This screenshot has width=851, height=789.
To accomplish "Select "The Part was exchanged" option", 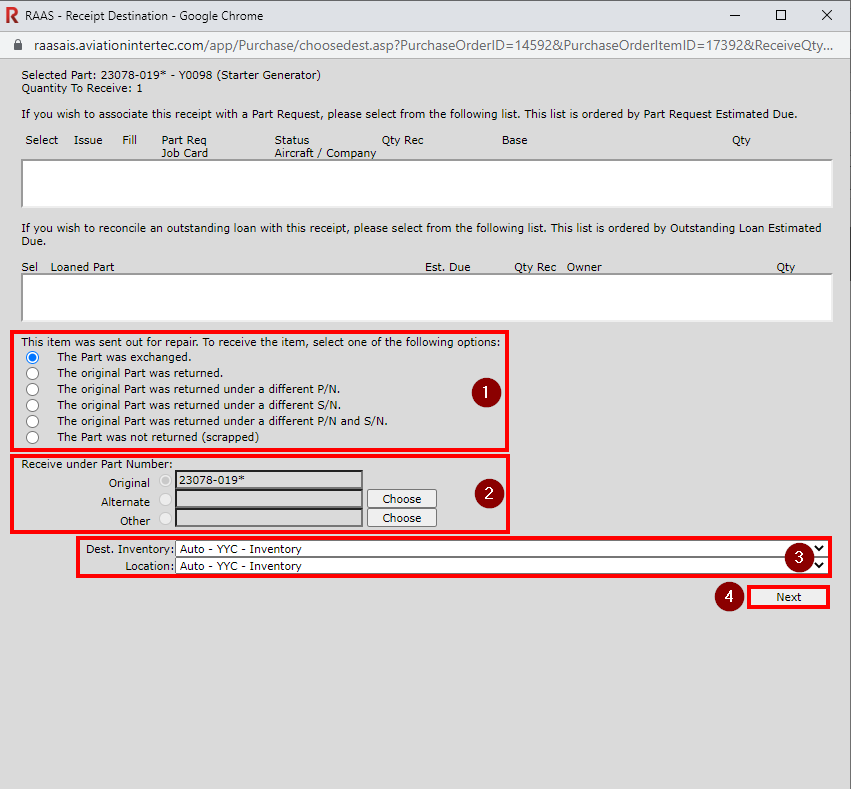I will coord(32,357).
